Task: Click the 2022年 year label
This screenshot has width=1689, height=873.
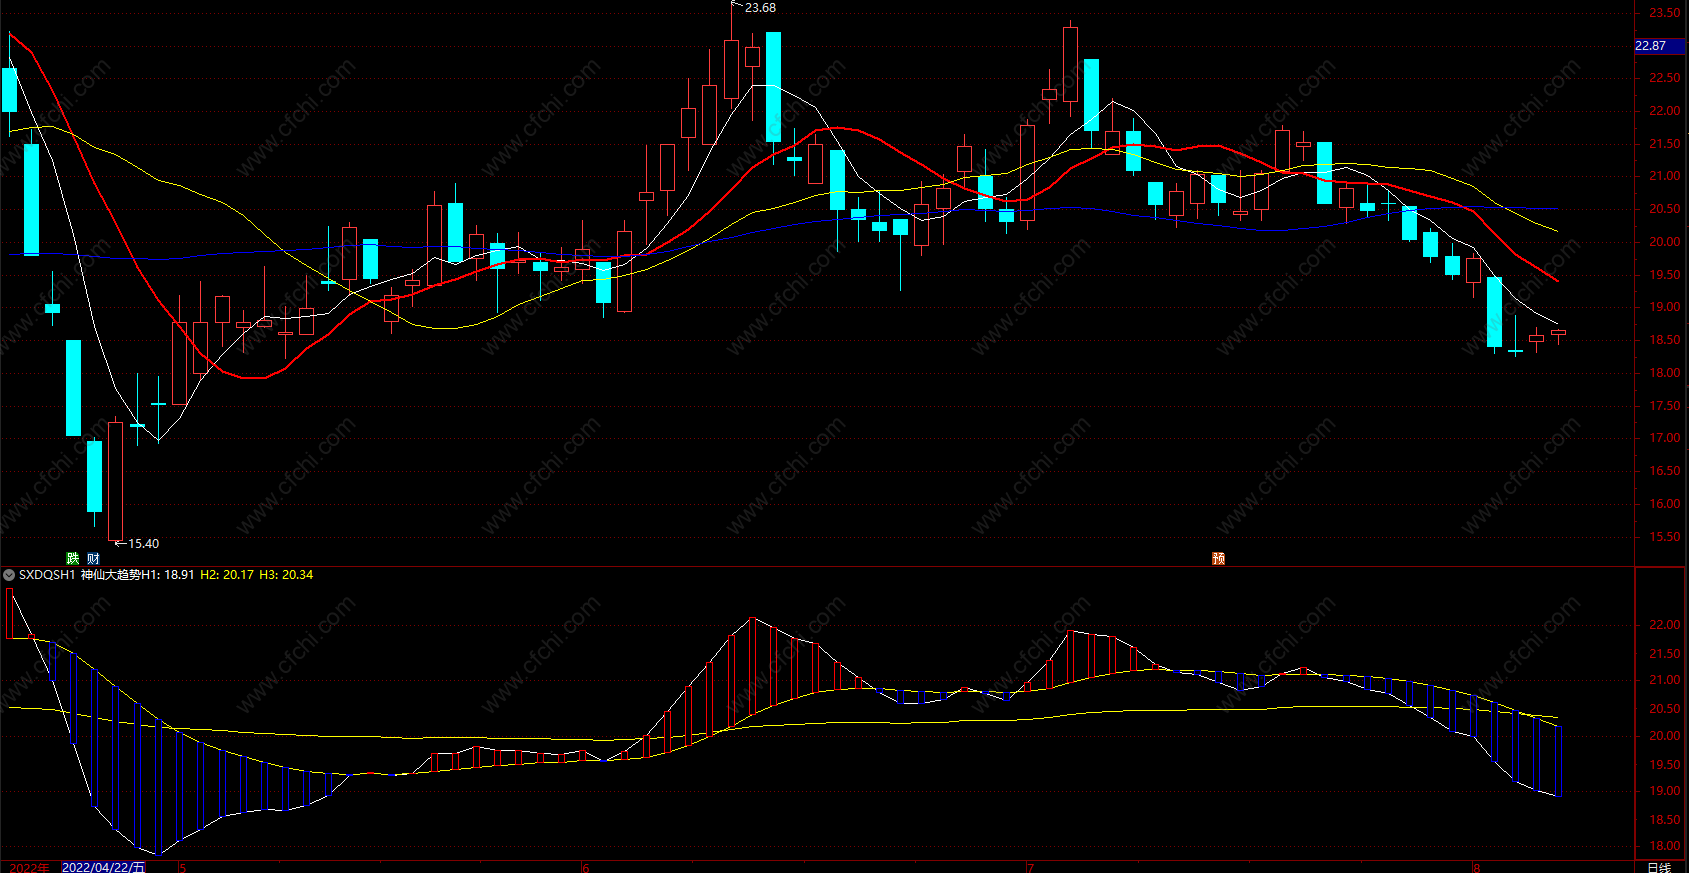Action: [29, 867]
